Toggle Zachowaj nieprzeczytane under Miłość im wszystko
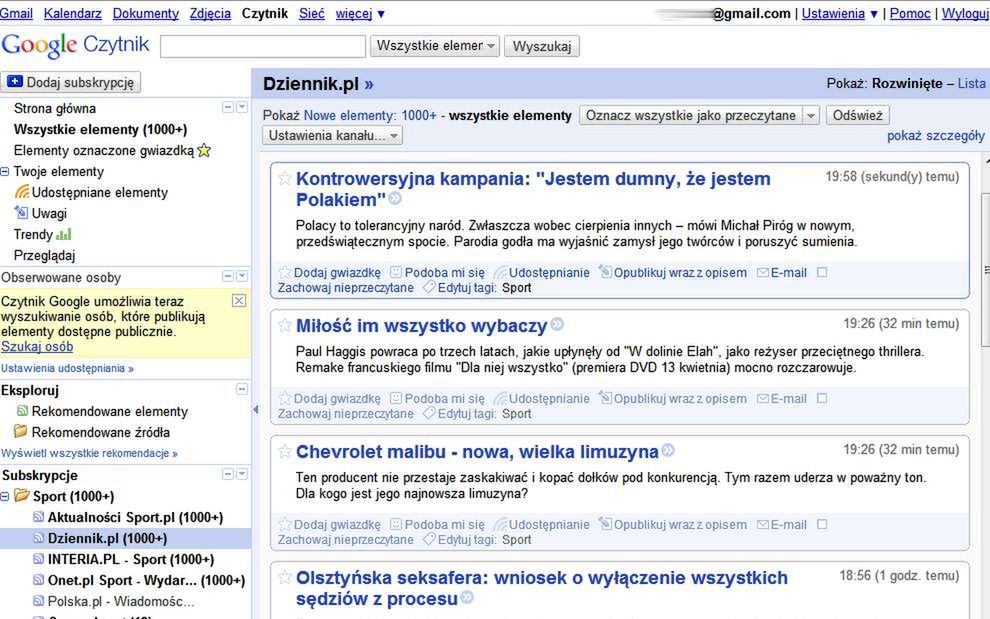This screenshot has width=990, height=619. tap(345, 414)
